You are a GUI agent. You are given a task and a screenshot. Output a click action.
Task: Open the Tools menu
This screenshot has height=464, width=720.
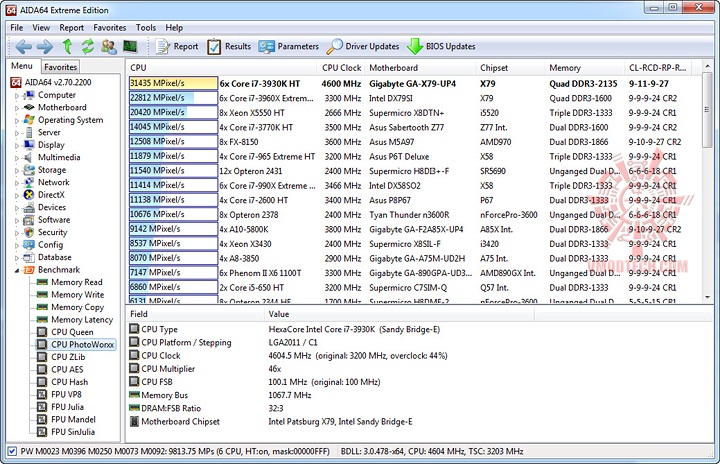click(146, 28)
